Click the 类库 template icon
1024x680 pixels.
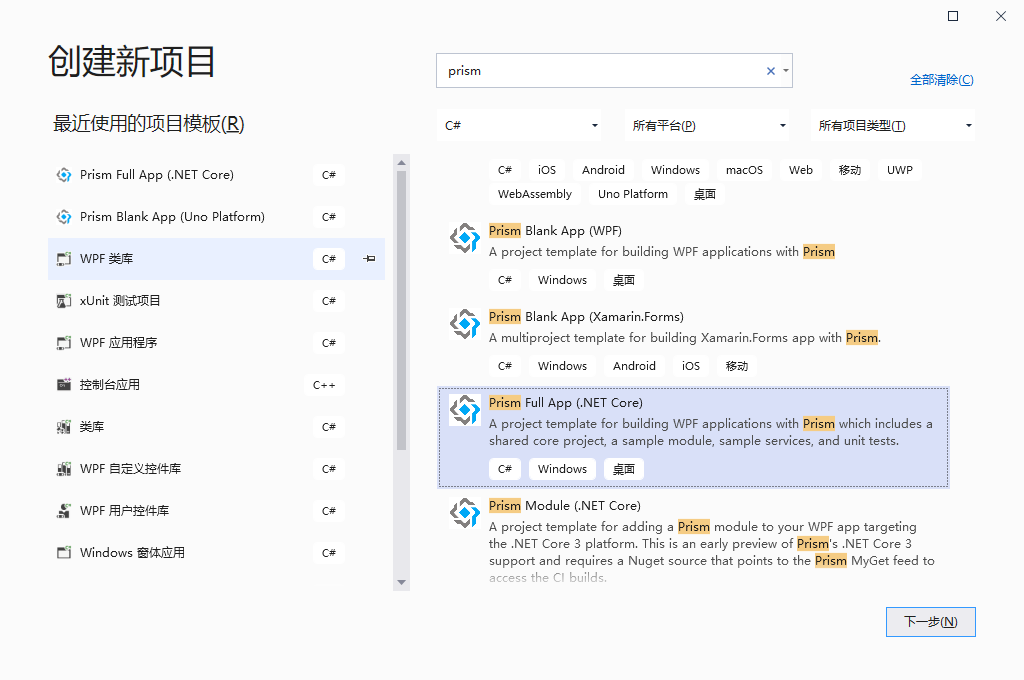pos(64,427)
